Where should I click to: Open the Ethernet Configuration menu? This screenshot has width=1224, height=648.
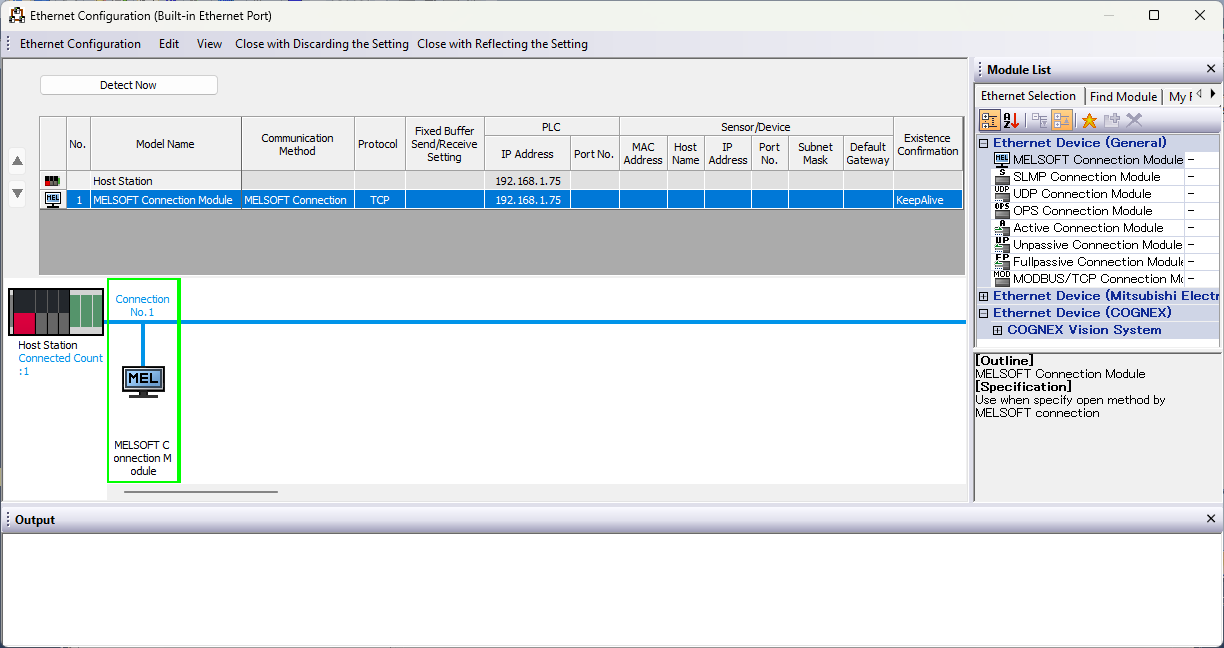click(x=80, y=44)
